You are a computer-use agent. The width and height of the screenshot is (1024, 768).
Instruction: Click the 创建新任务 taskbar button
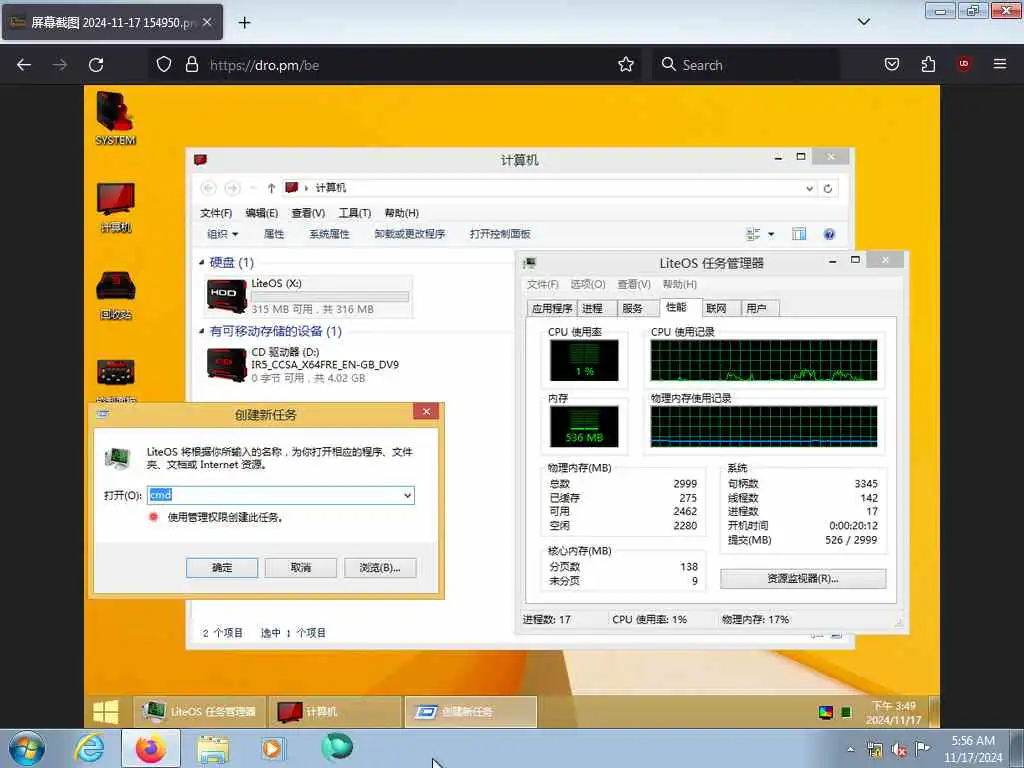tap(471, 712)
